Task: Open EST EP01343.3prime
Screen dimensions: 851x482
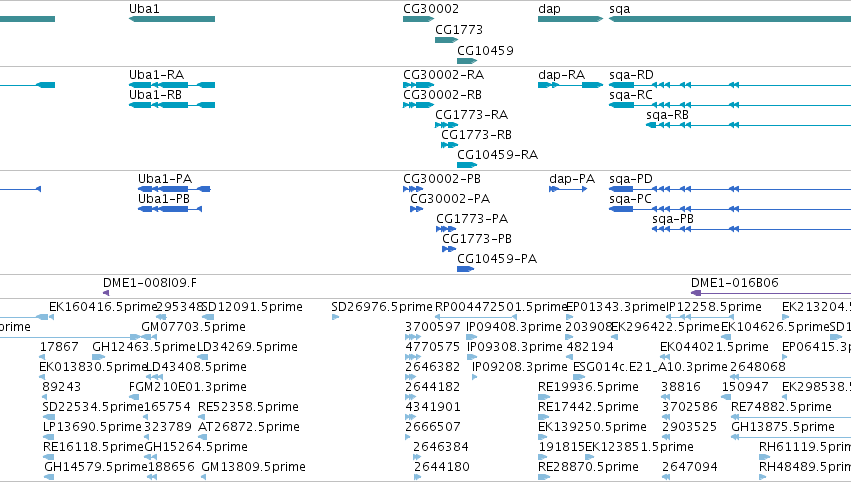Action: pyautogui.click(x=615, y=307)
